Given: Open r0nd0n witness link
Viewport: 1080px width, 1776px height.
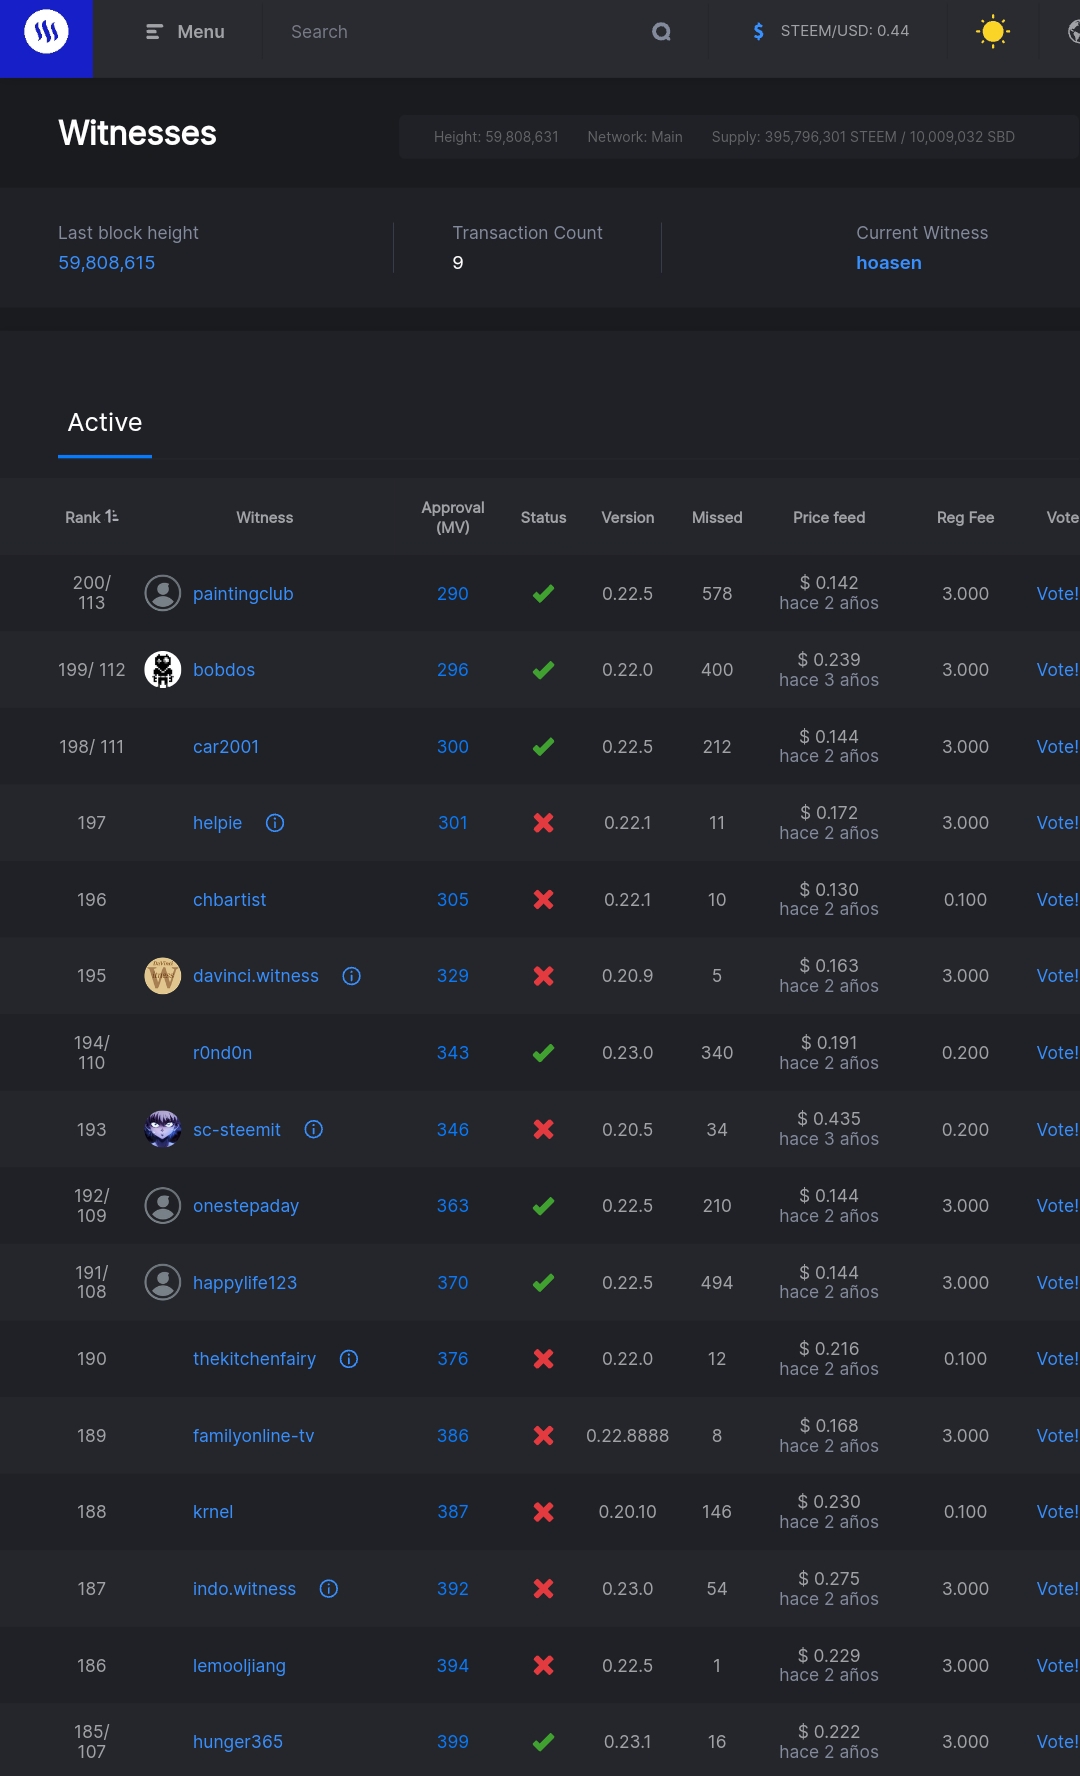Looking at the screenshot, I should tap(222, 1053).
